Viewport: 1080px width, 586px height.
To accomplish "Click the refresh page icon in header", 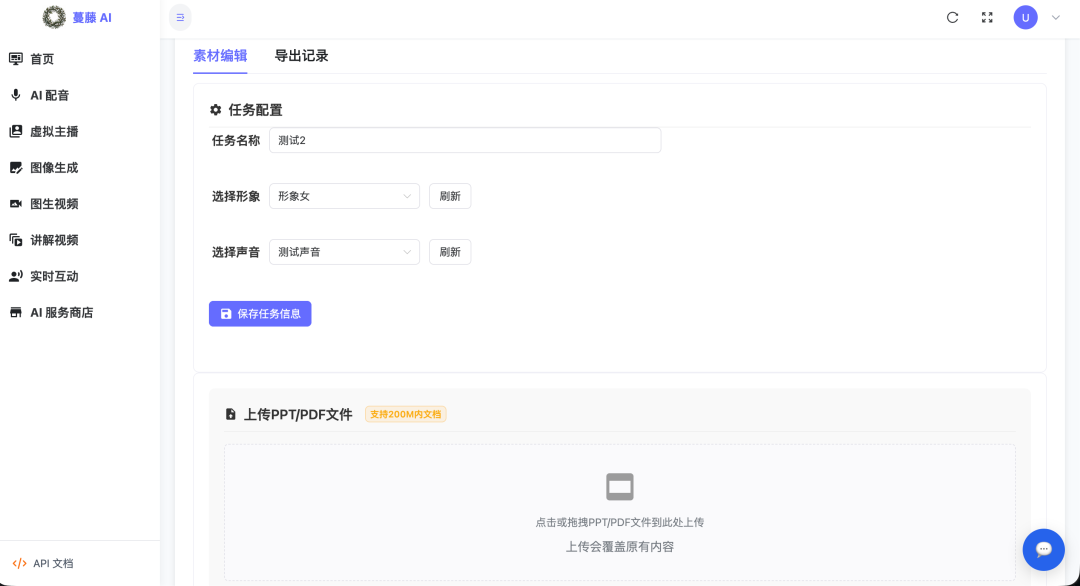I will tap(953, 18).
